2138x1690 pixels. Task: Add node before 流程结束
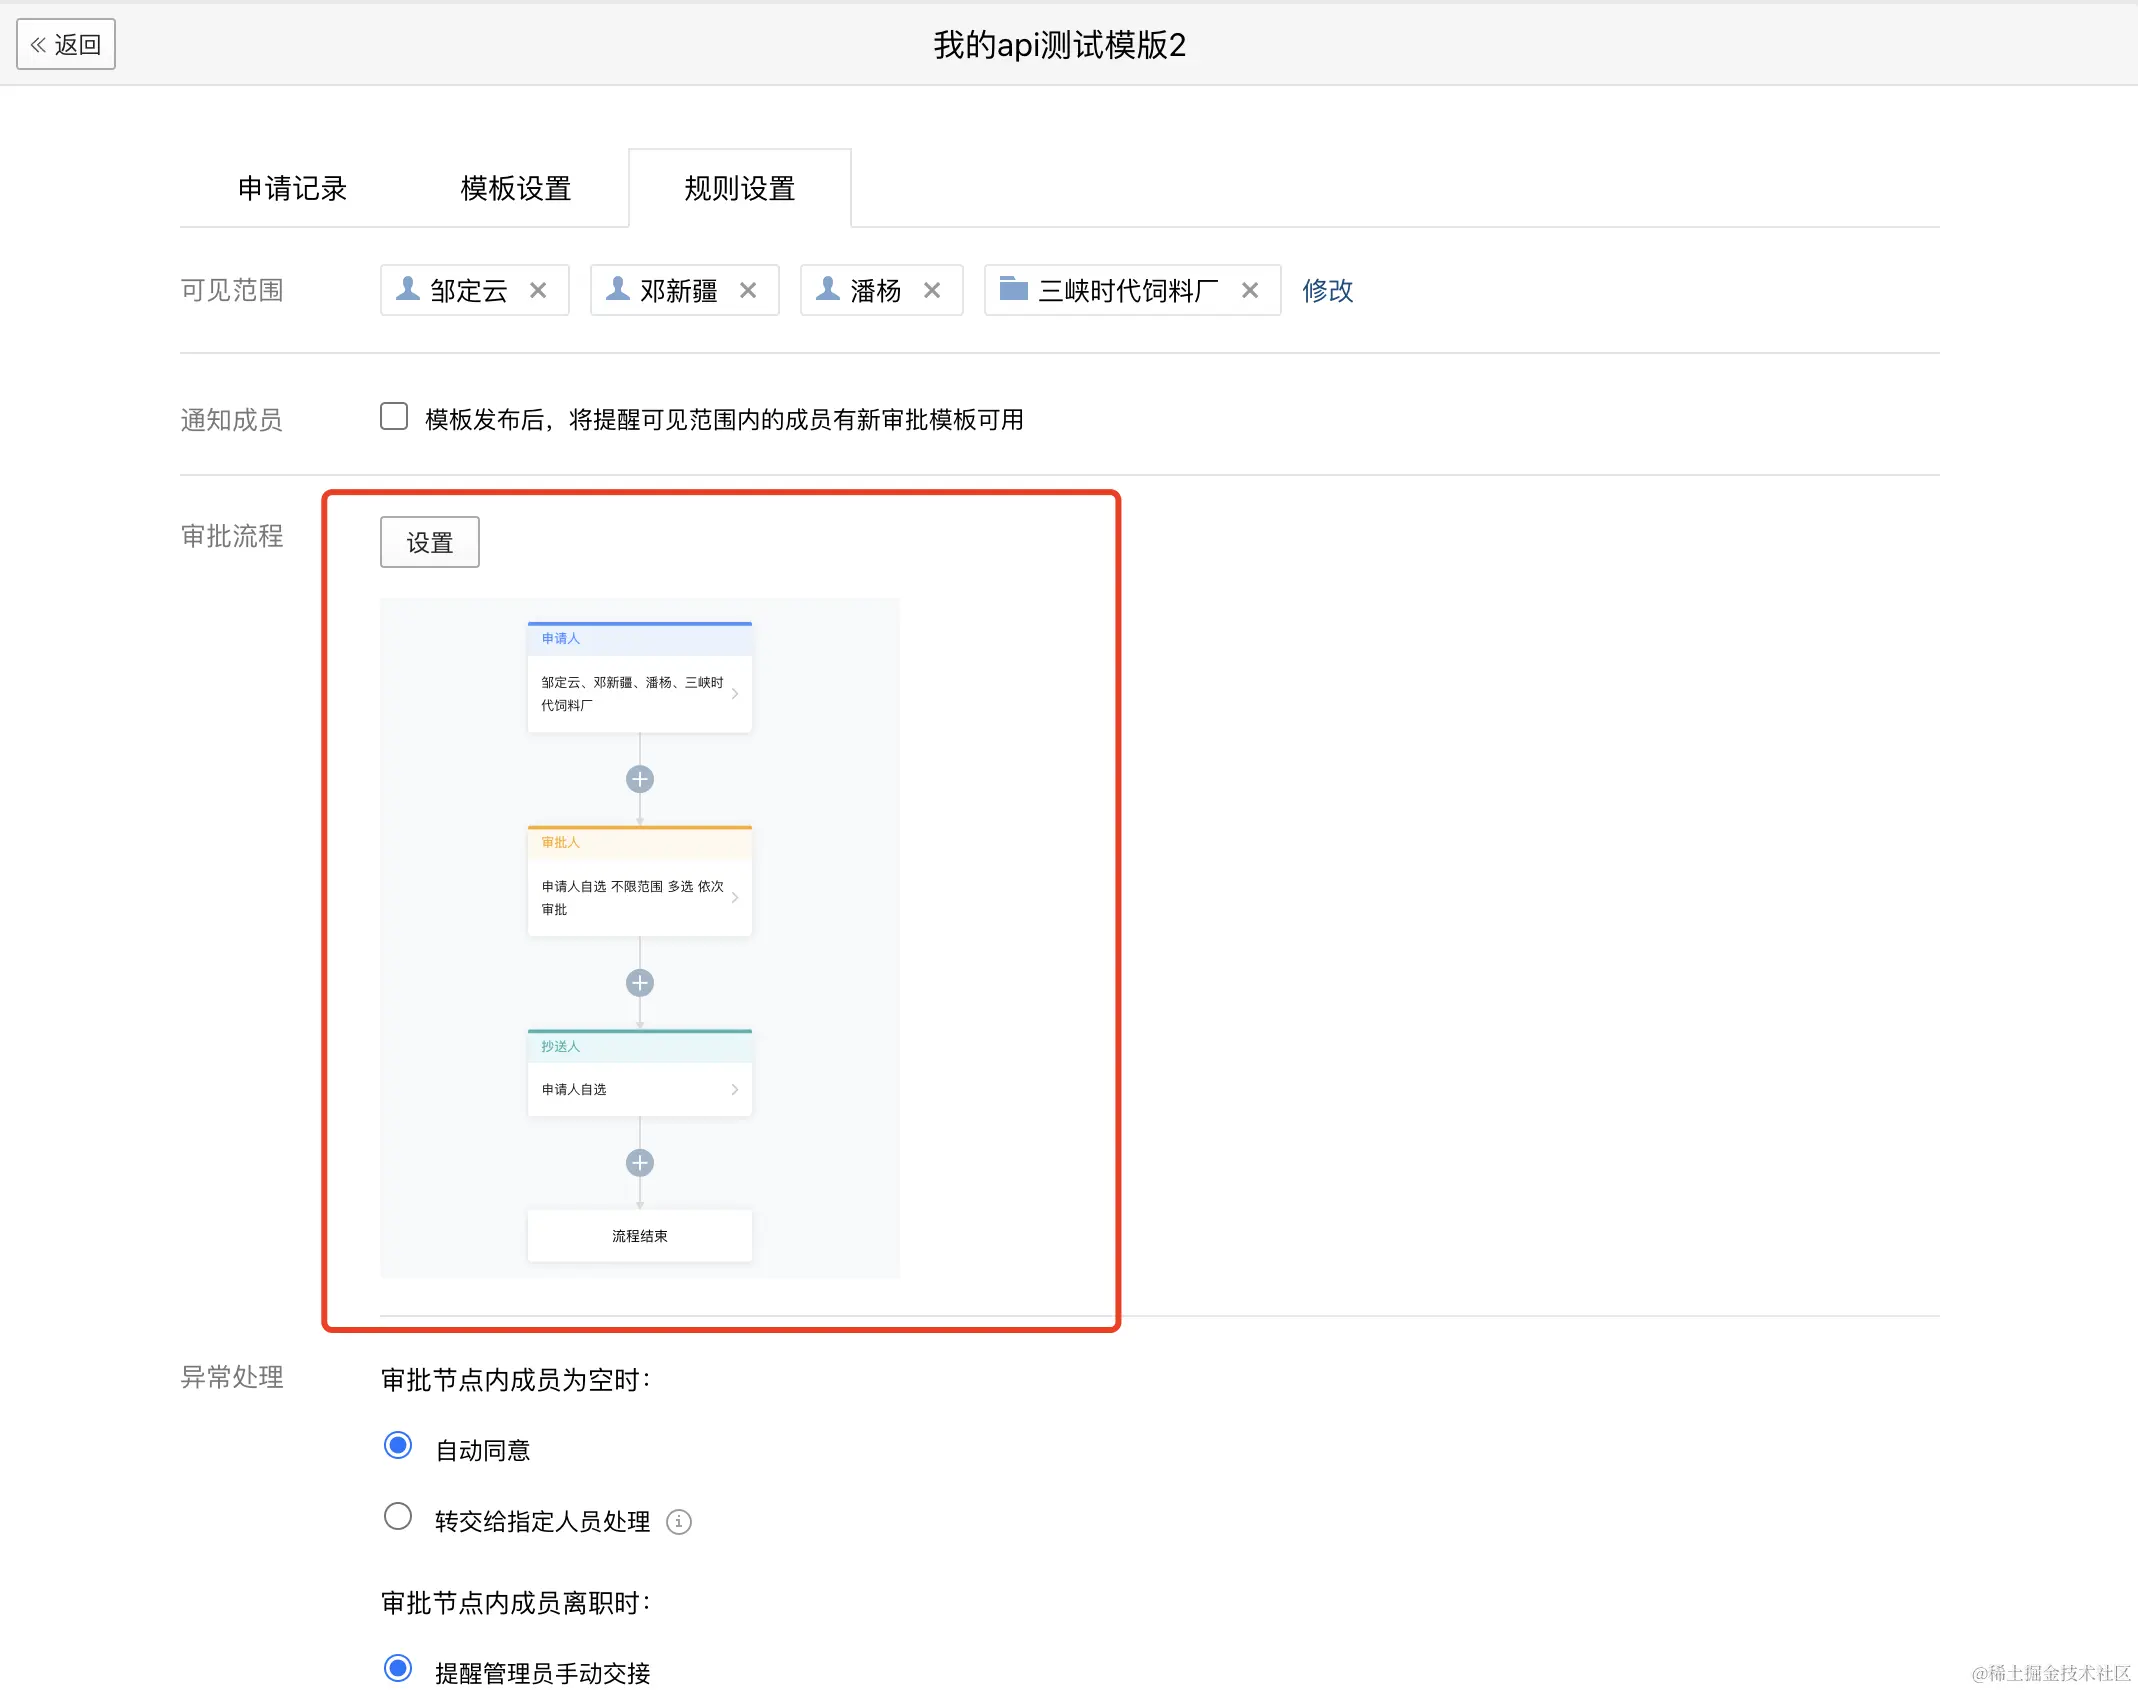coord(640,1163)
